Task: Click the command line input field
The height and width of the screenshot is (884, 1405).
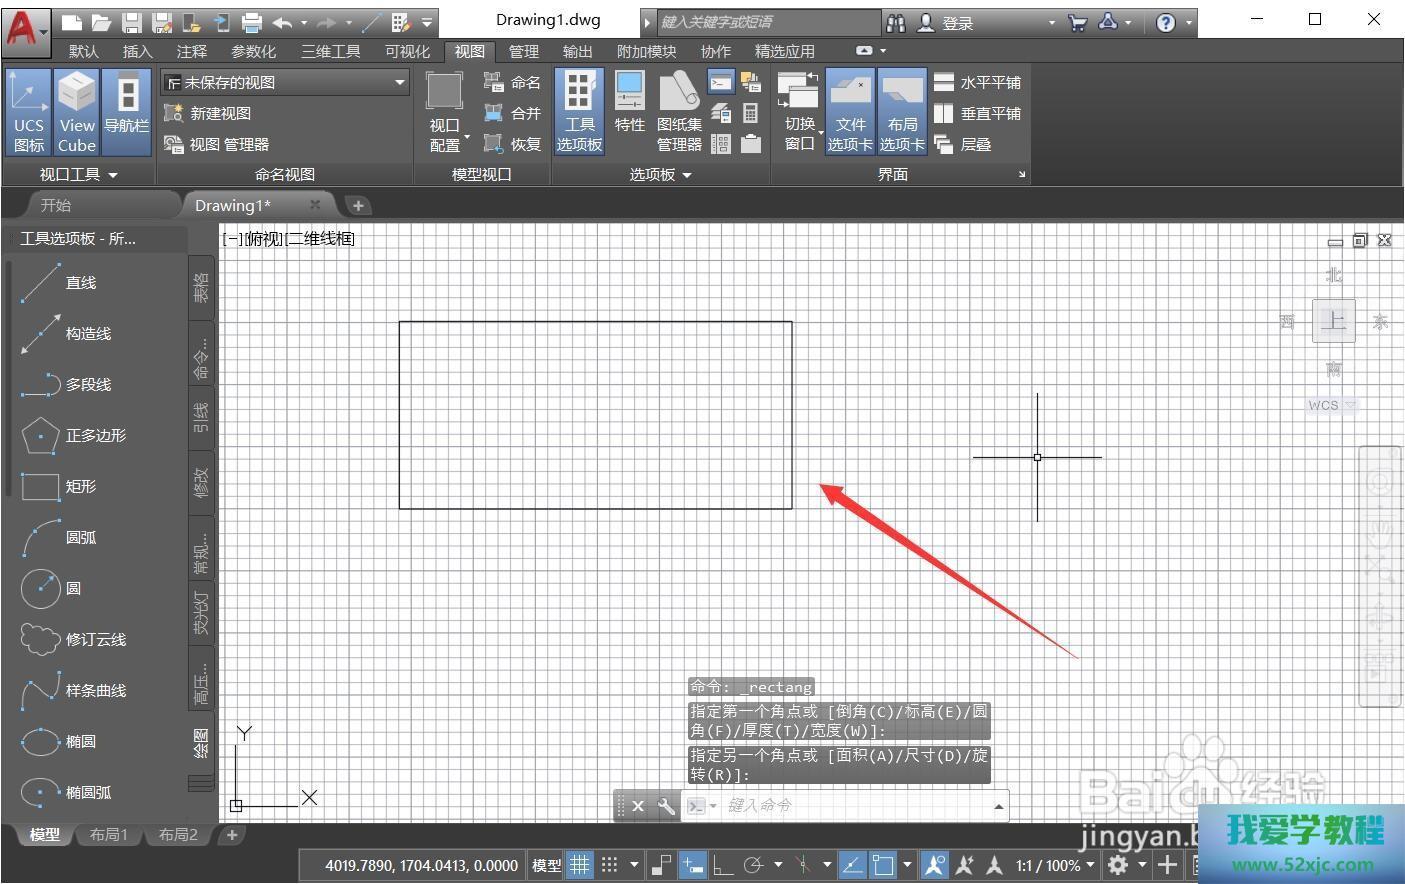Action: pos(850,806)
